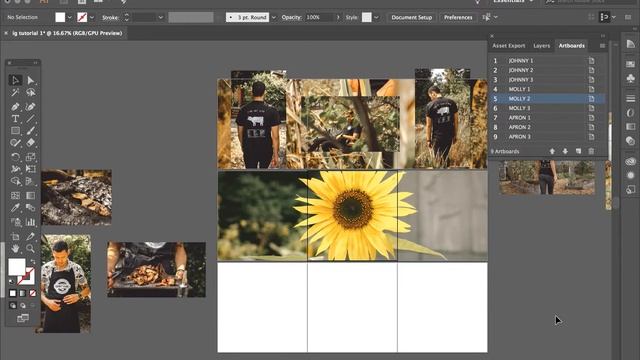640x360 pixels.
Task: Select the Zoom tool
Action: 31,248
